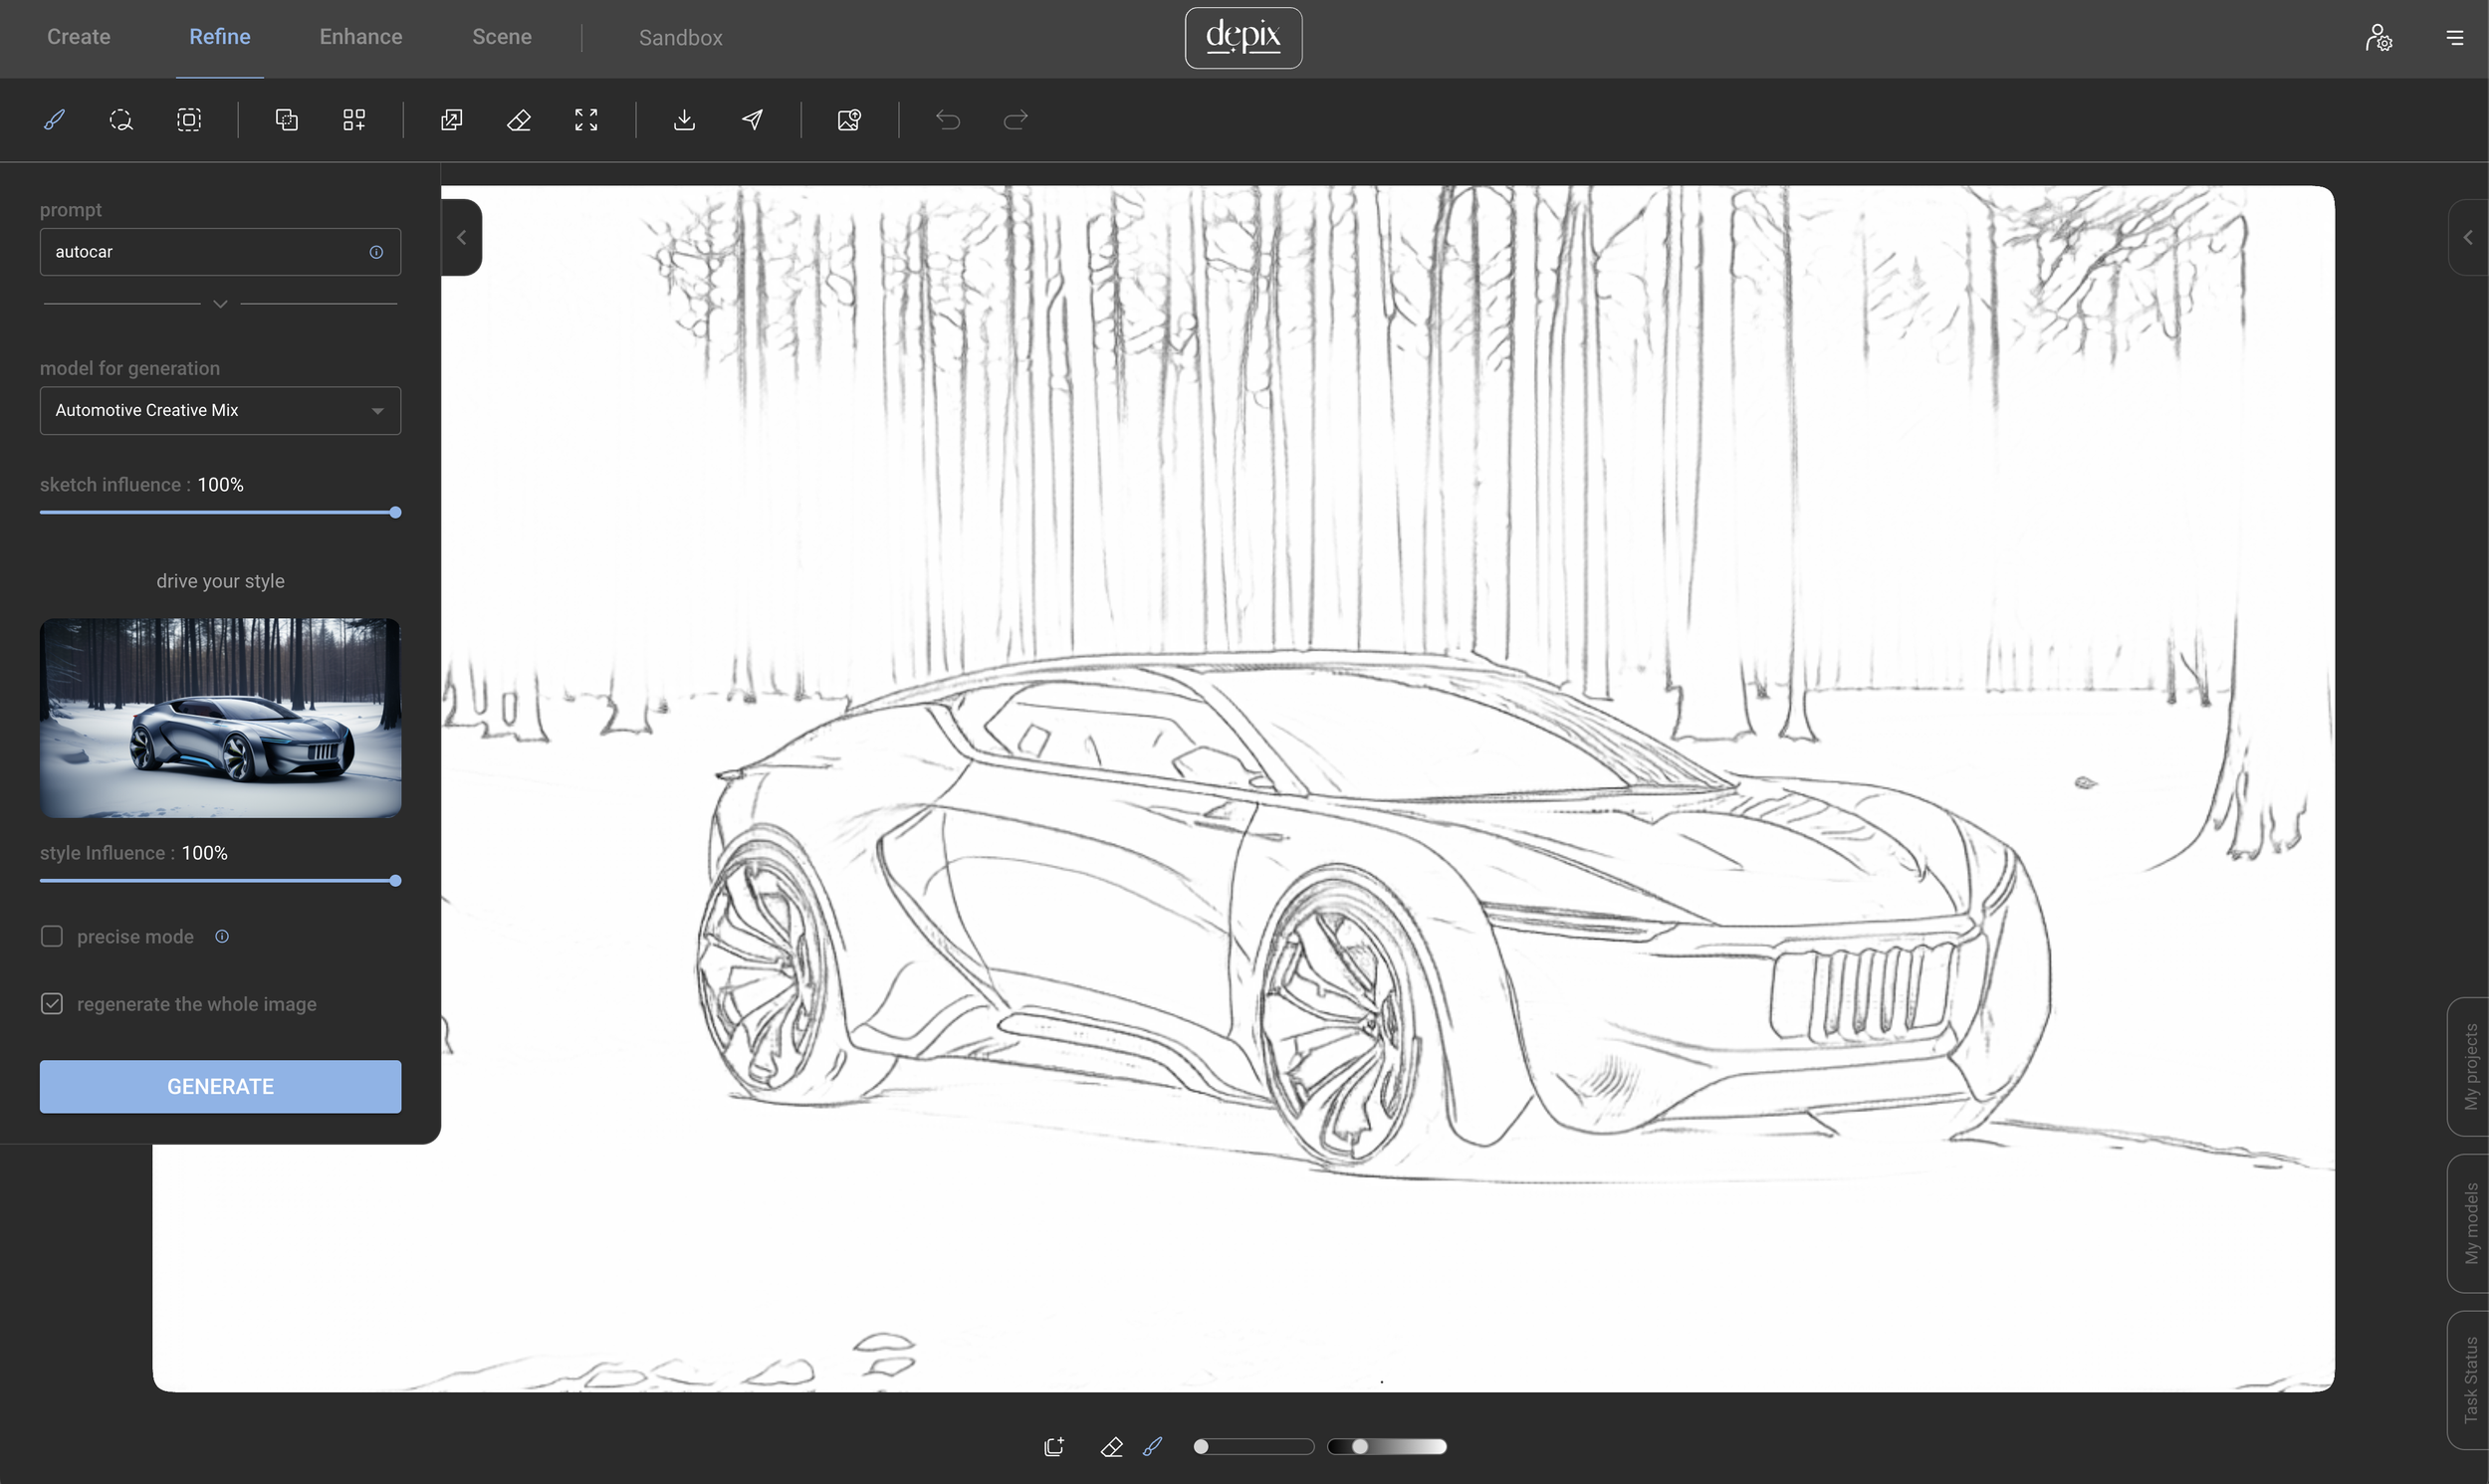Open the Automotive Creative Mix model dropdown
Image resolution: width=2489 pixels, height=1484 pixels.
220,410
